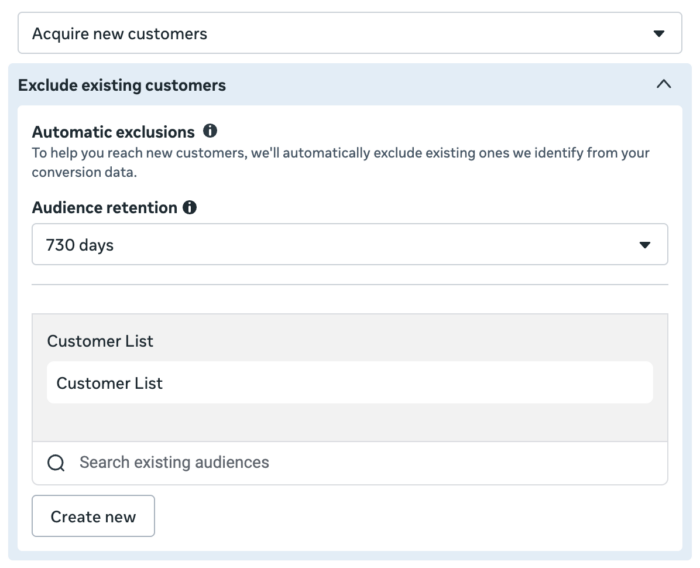Open the Acquire new customers dropdown
The height and width of the screenshot is (568, 700).
click(x=350, y=33)
